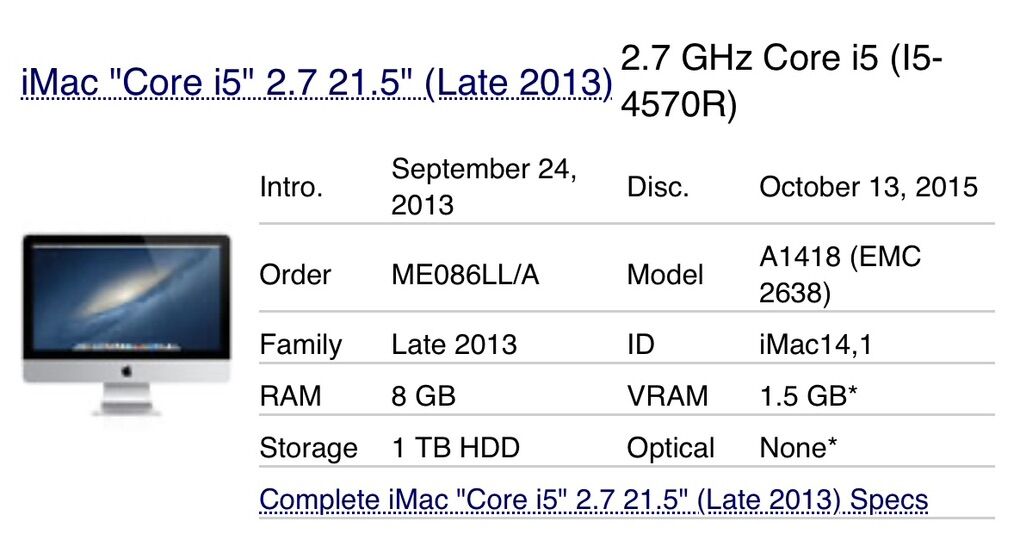Click the Intro. row label
The width and height of the screenshot is (1020, 540).
click(291, 187)
